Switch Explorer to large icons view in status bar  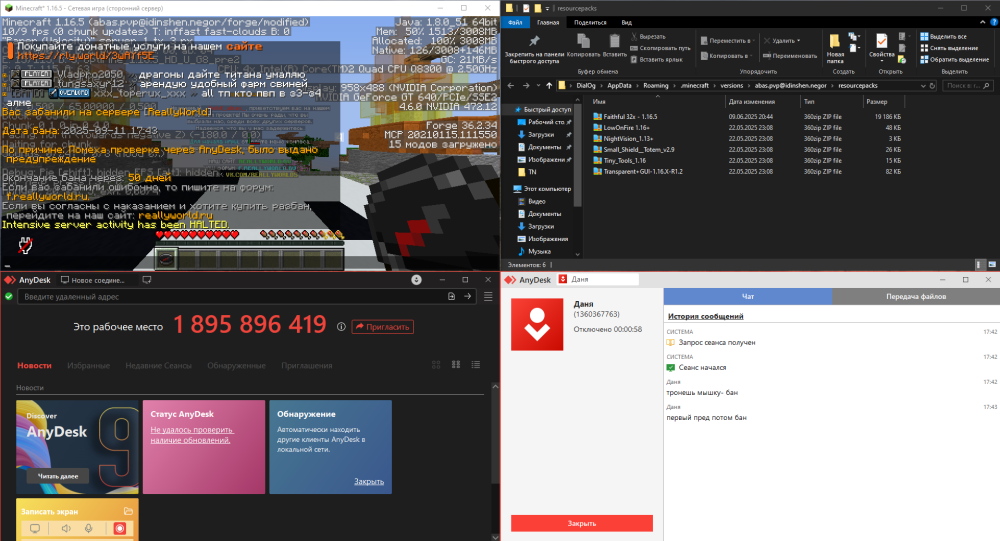point(992,264)
